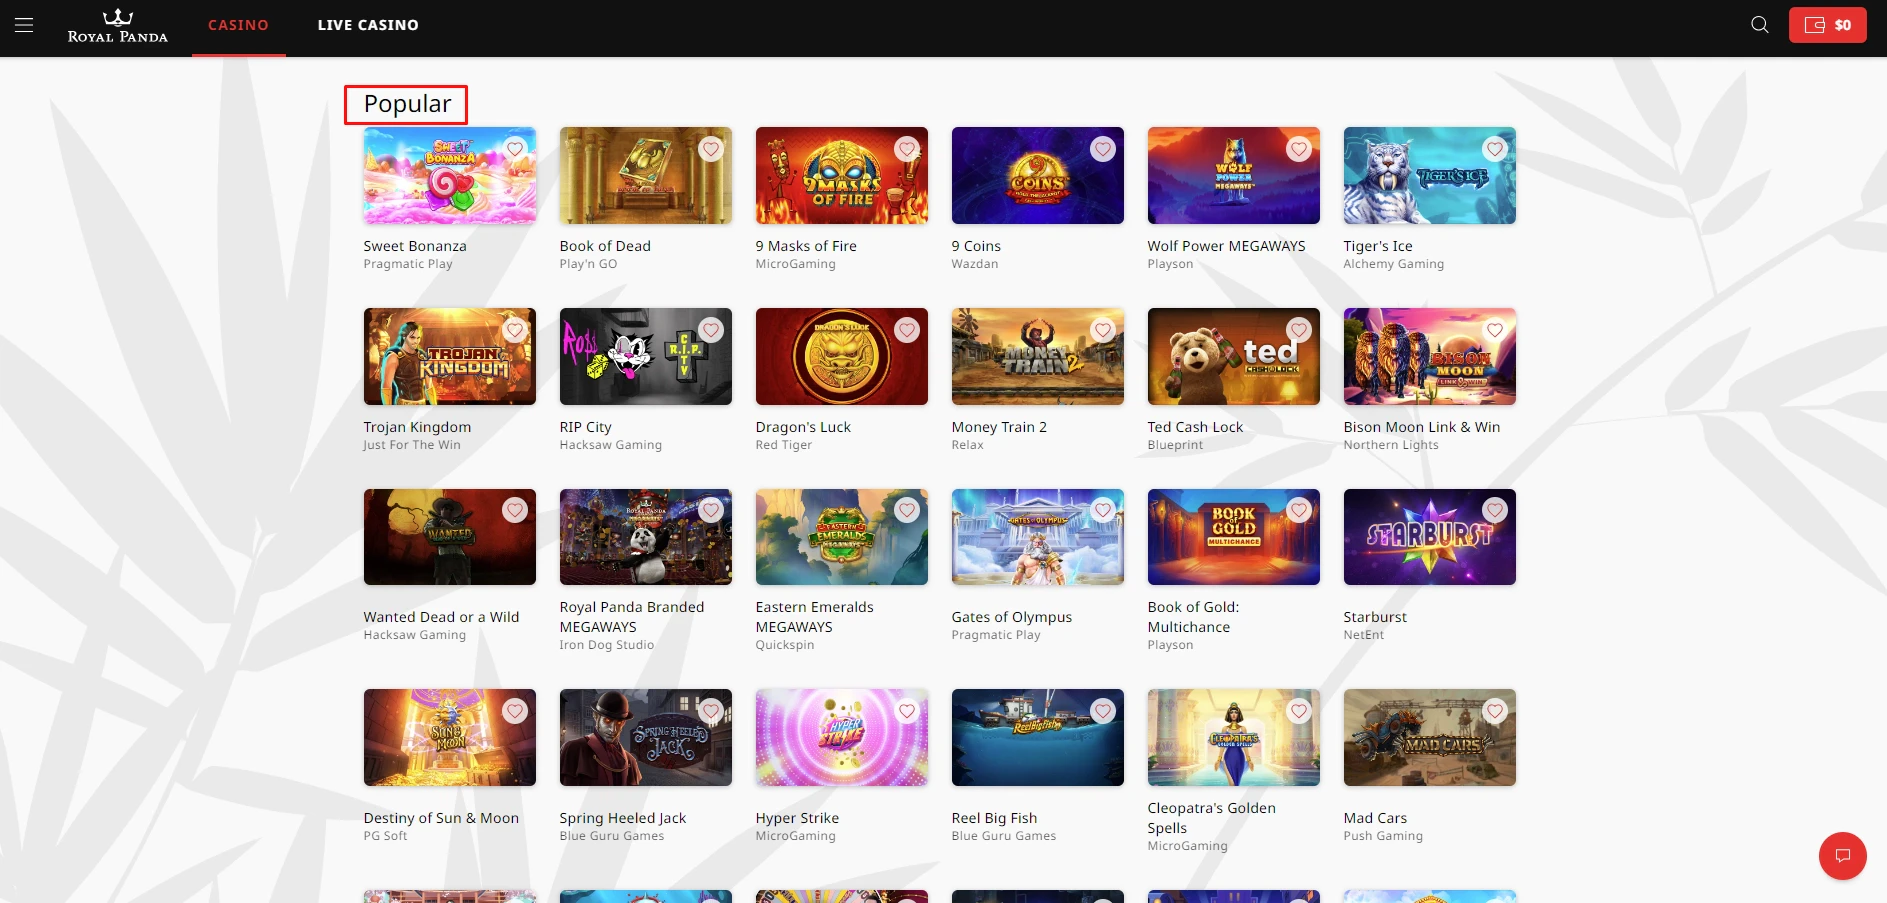Click the $0 wallet balance button
1887x903 pixels.
pos(1827,25)
